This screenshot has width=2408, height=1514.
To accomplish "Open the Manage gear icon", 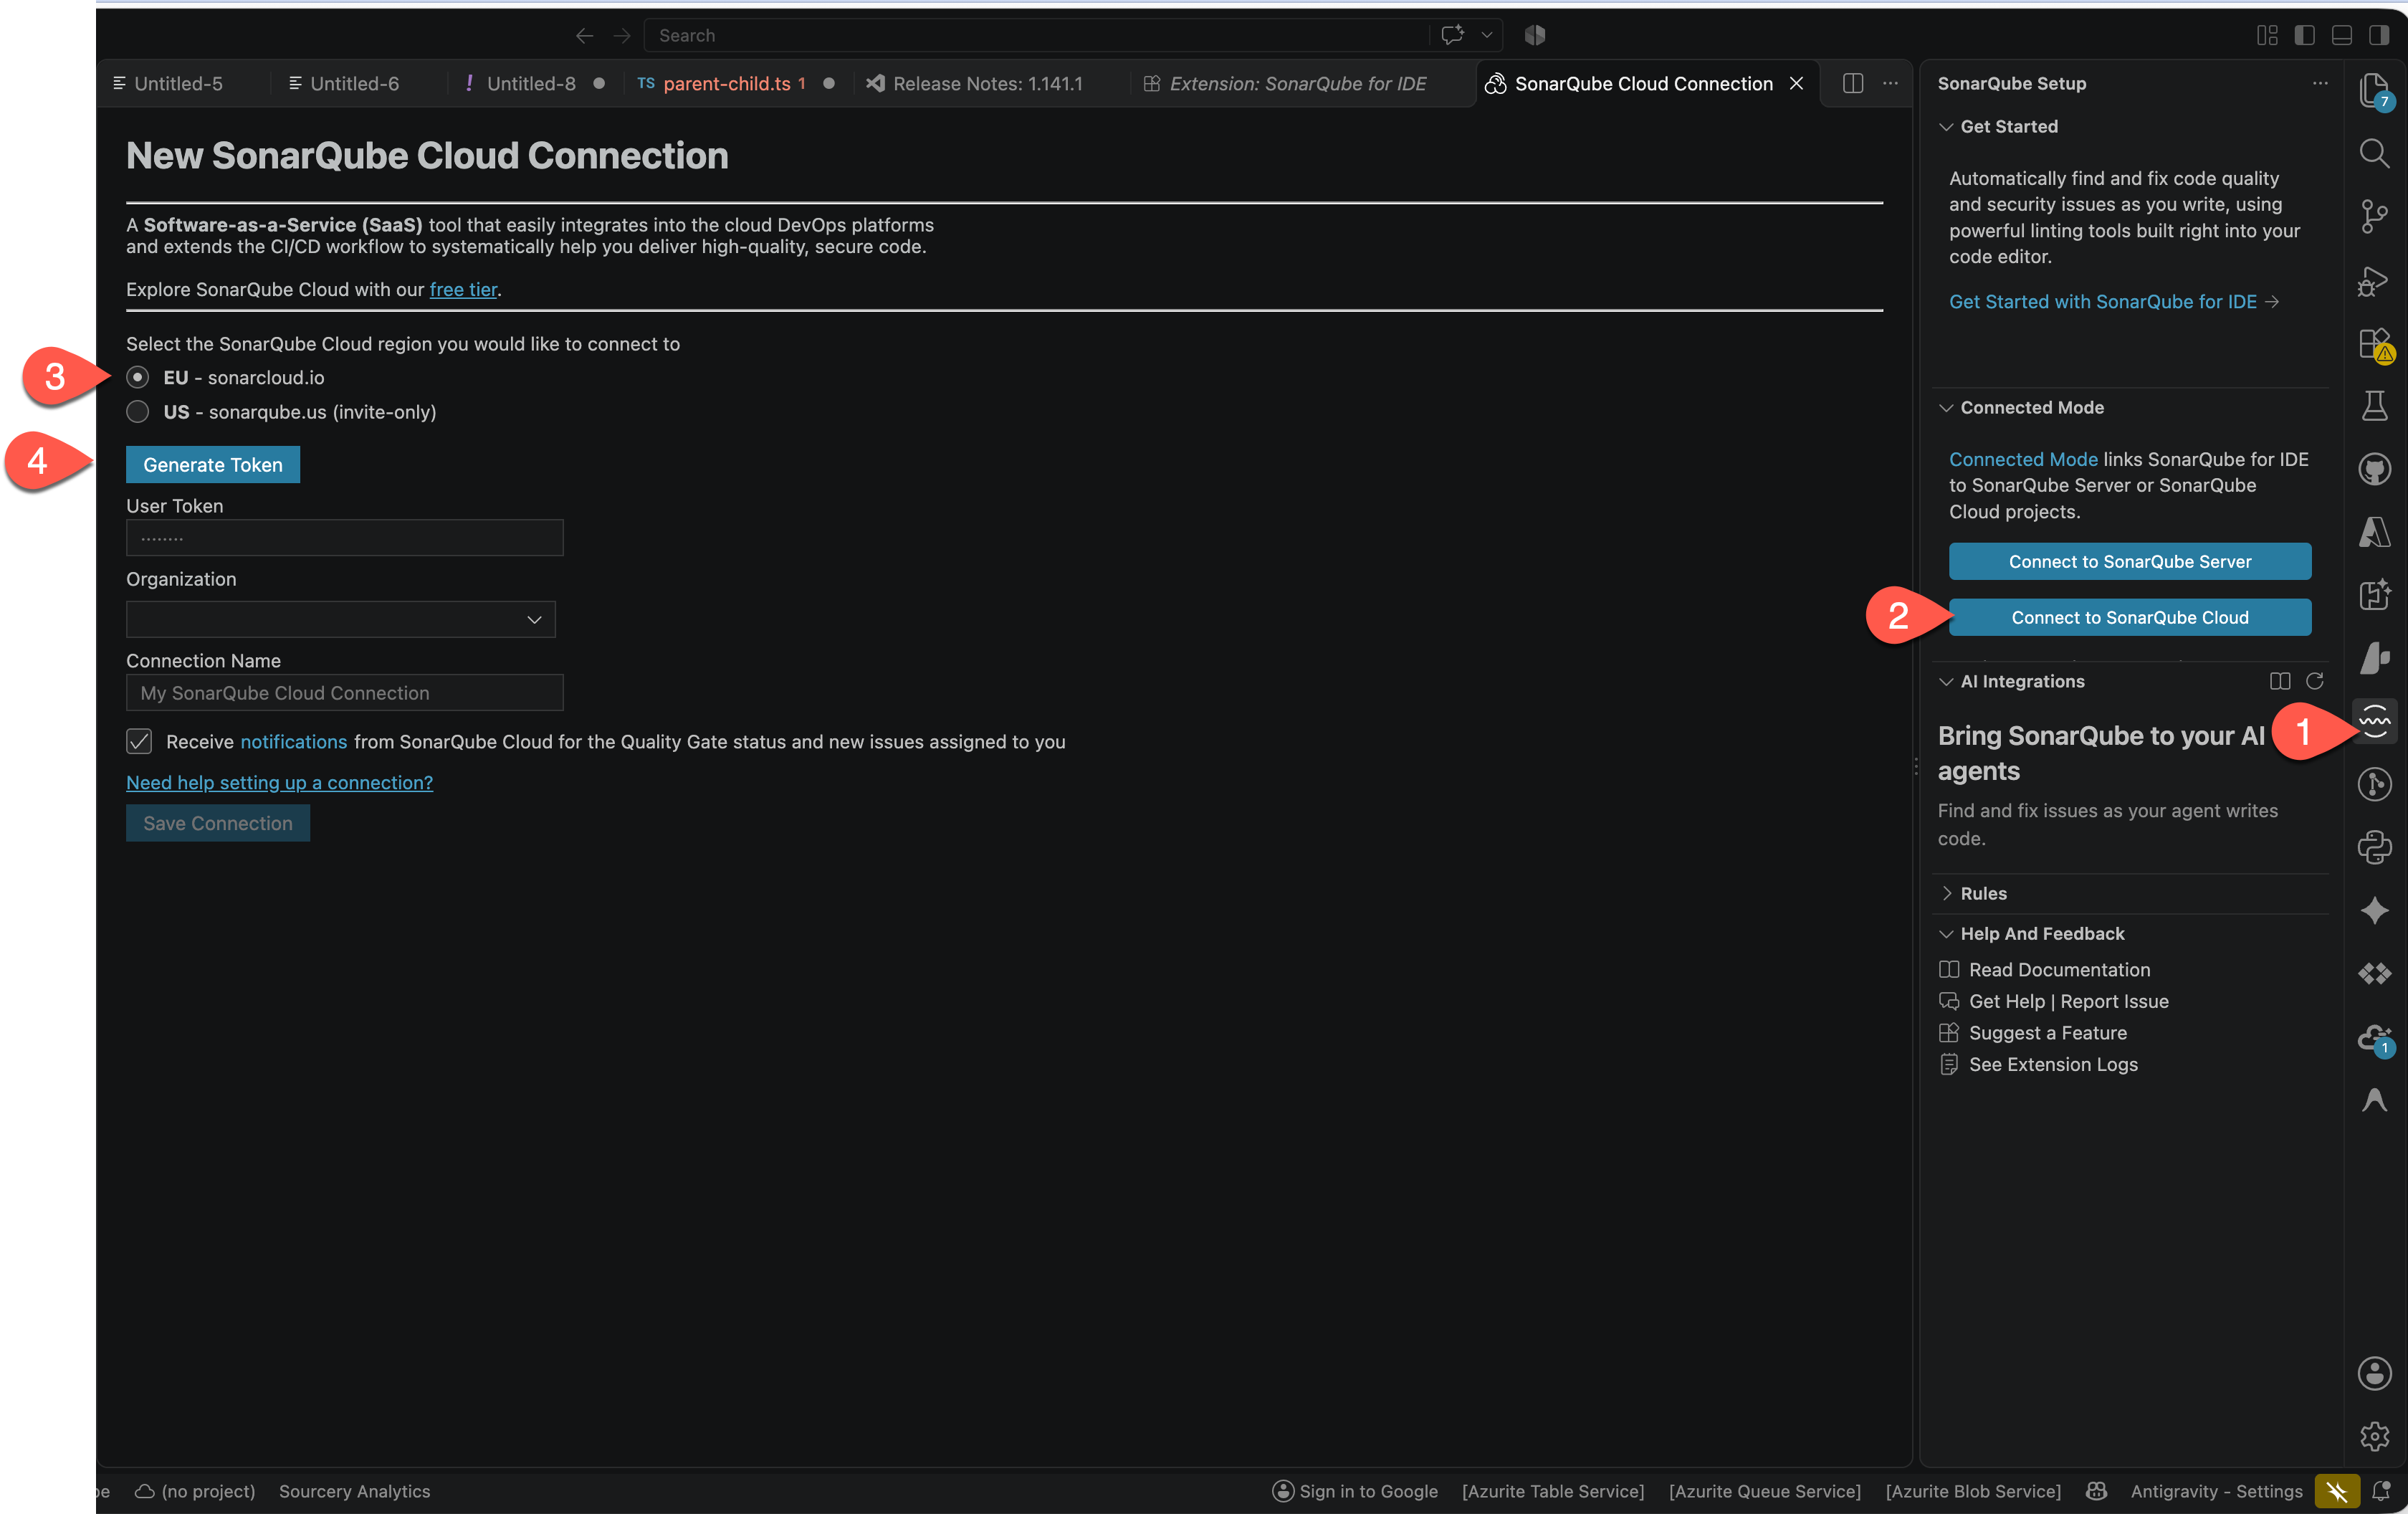I will 2374,1436.
